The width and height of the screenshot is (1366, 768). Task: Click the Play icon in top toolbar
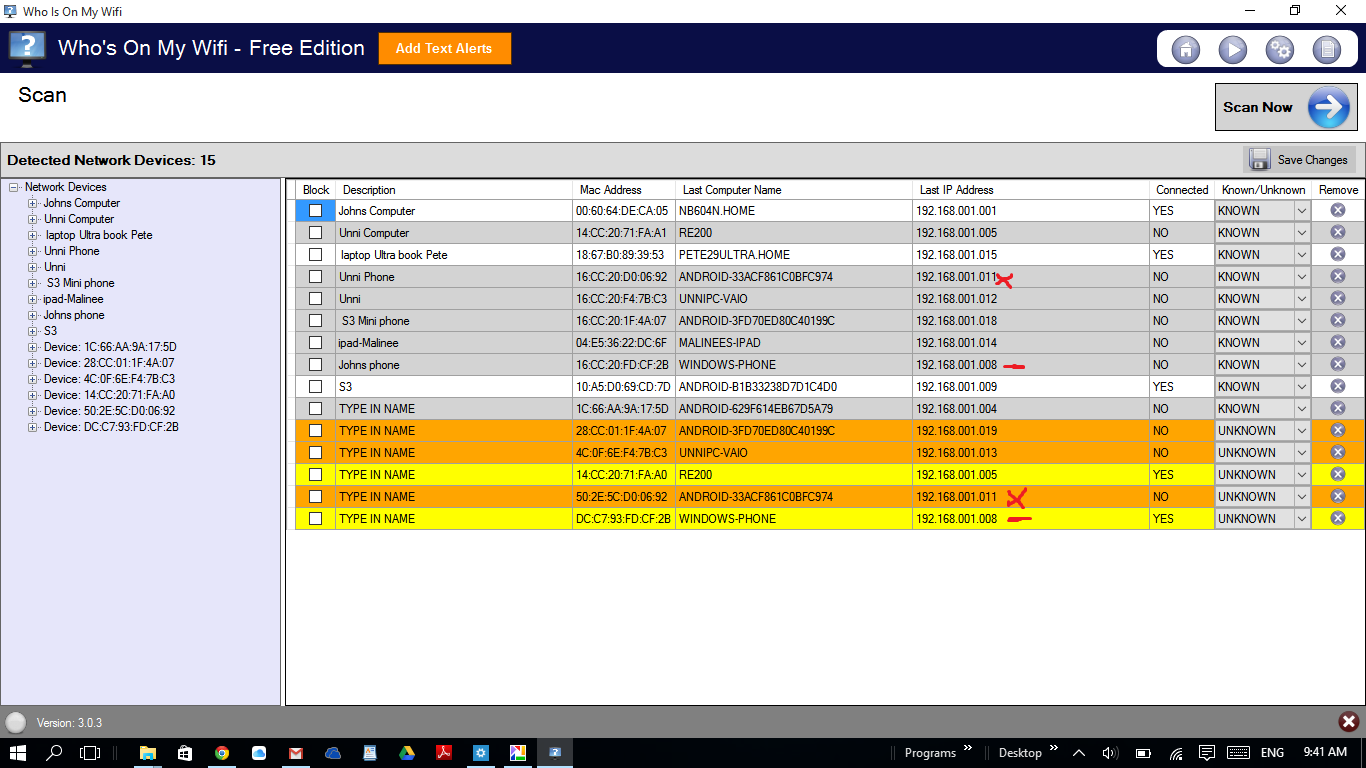pos(1232,49)
